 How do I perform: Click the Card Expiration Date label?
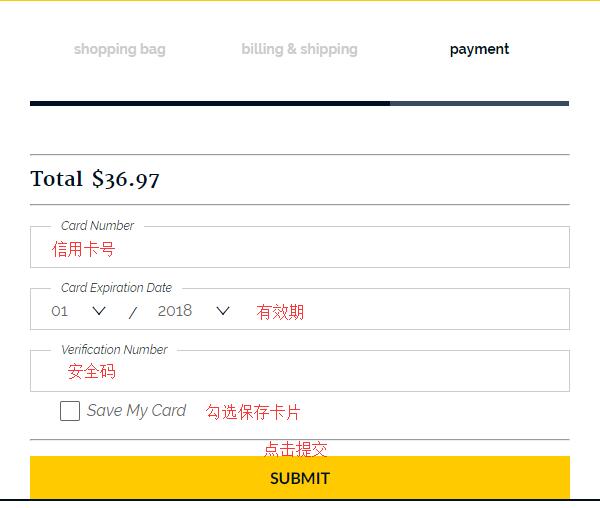coord(116,288)
